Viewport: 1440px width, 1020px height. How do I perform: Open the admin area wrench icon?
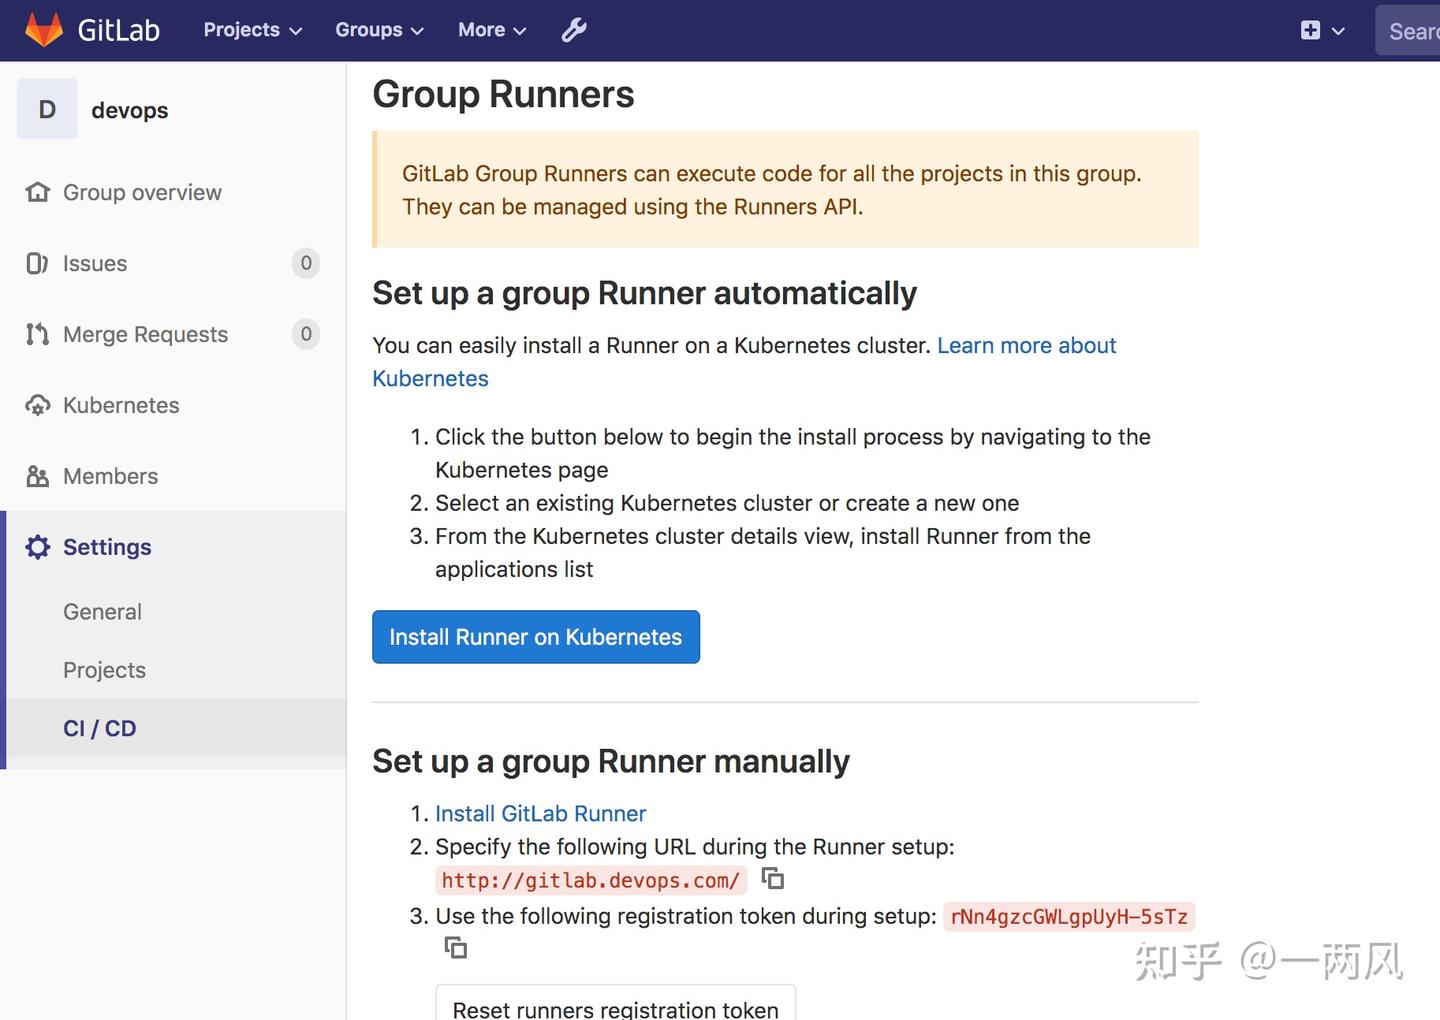coord(573,30)
